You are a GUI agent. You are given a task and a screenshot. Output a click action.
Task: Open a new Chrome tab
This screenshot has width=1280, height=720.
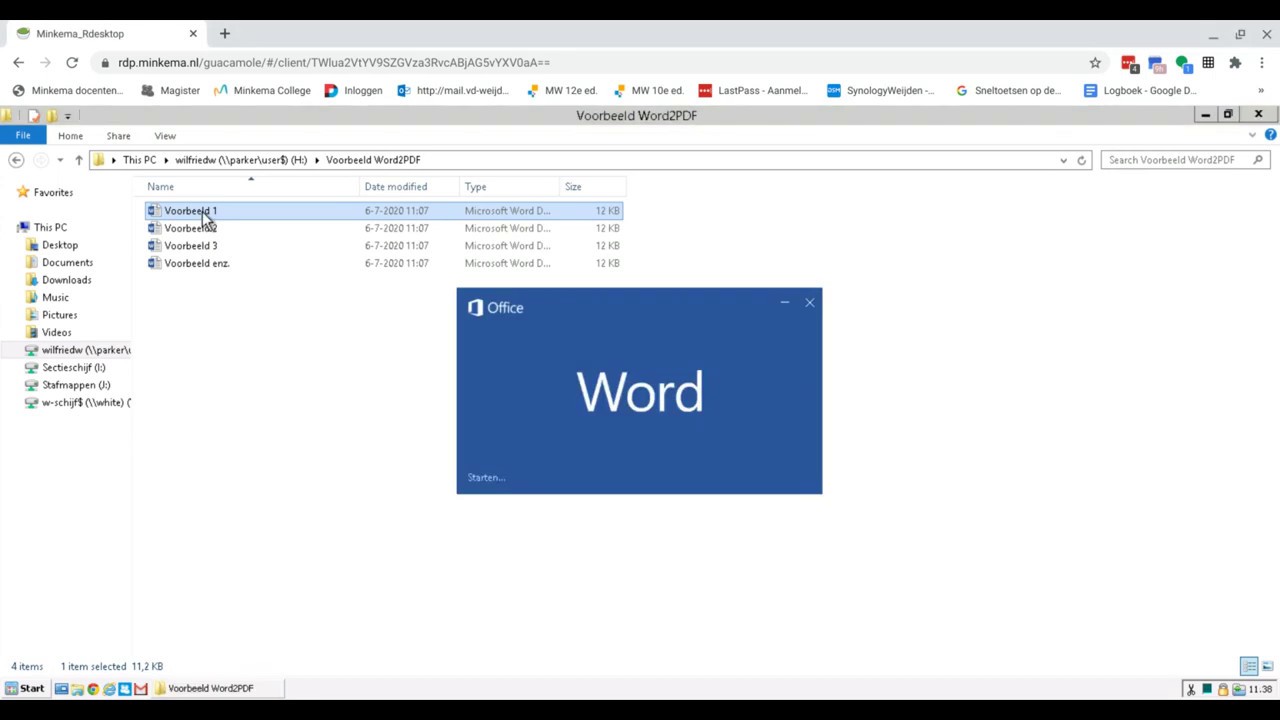pyautogui.click(x=224, y=33)
